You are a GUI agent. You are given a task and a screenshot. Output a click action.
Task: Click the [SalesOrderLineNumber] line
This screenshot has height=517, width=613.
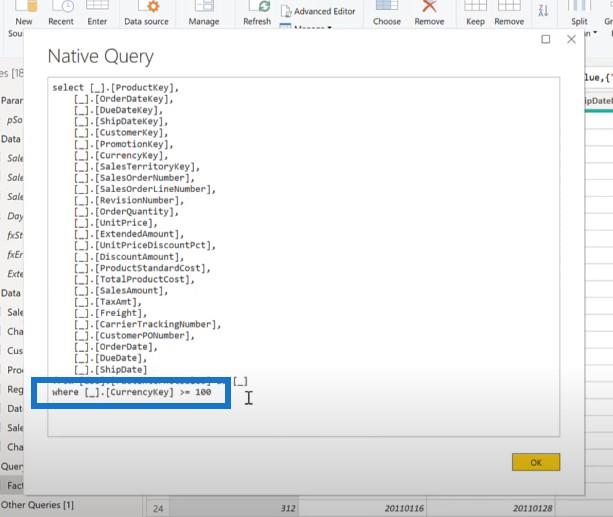(x=145, y=189)
